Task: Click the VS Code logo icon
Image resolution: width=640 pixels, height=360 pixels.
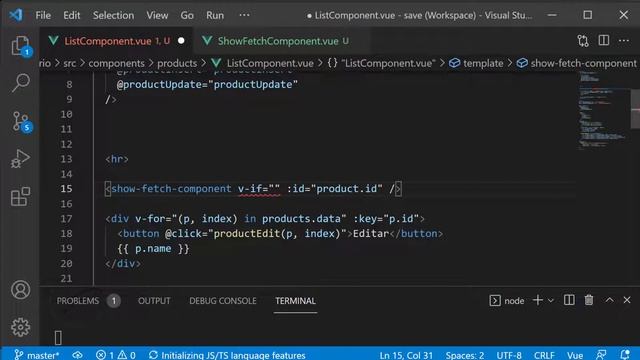Action: coord(16,15)
